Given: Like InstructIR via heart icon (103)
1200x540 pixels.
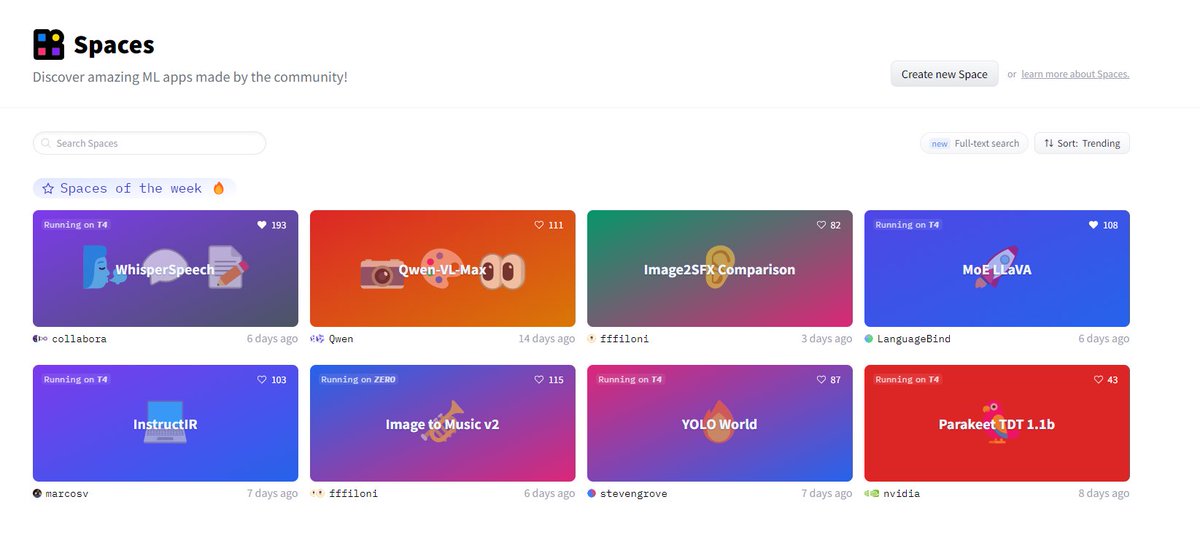Looking at the screenshot, I should click(262, 380).
